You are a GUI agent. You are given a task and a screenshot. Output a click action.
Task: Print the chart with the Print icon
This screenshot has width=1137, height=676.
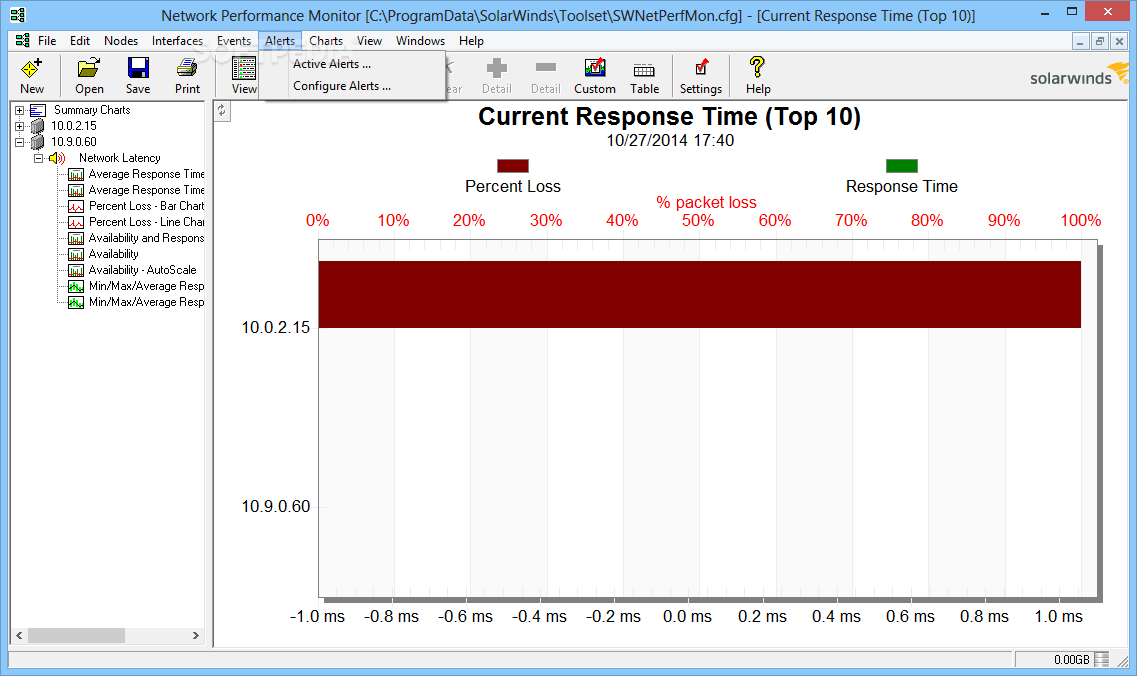point(187,68)
